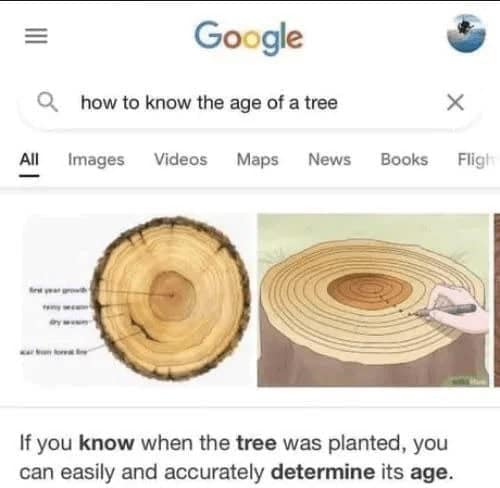Open the Maps tab

(257, 160)
